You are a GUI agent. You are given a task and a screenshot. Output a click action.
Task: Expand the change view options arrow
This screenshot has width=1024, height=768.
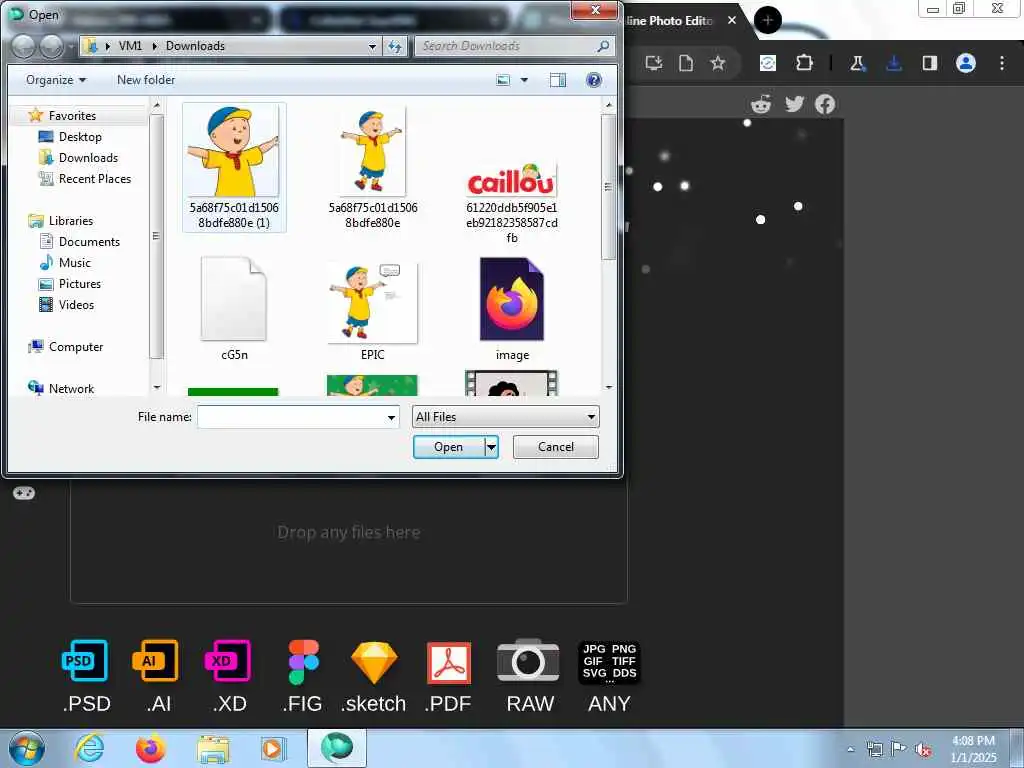pos(524,80)
